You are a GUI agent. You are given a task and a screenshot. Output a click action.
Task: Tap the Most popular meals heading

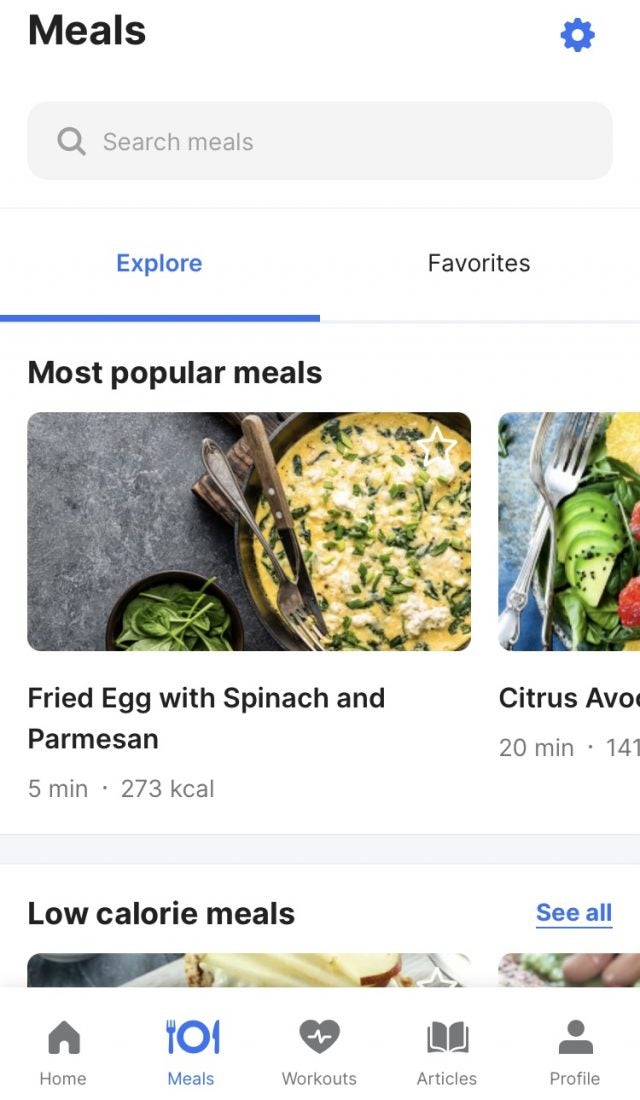pos(175,373)
